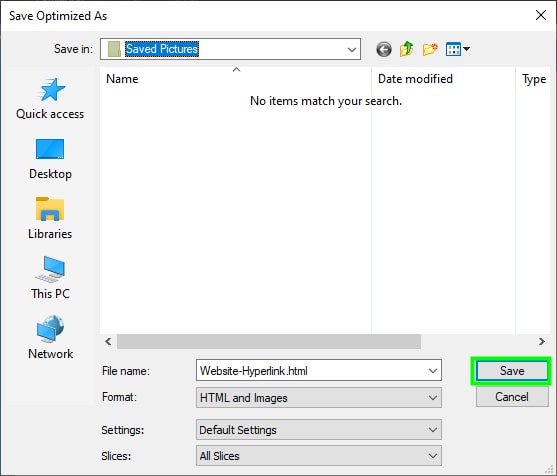Open the View menu icon

tap(458, 49)
